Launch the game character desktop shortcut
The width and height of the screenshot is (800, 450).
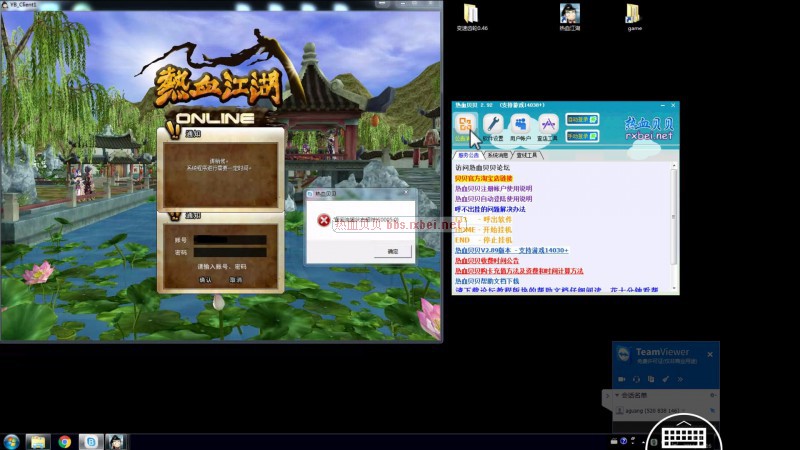pyautogui.click(x=569, y=14)
